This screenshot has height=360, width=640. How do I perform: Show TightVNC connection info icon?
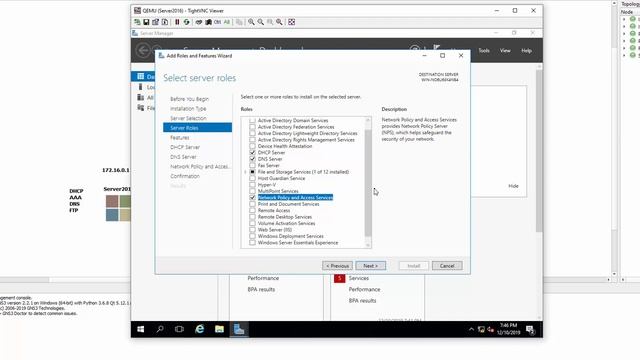(165, 22)
